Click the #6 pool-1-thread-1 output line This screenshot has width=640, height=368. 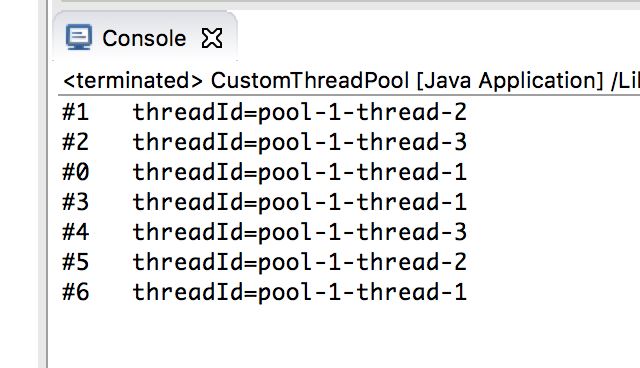click(264, 292)
